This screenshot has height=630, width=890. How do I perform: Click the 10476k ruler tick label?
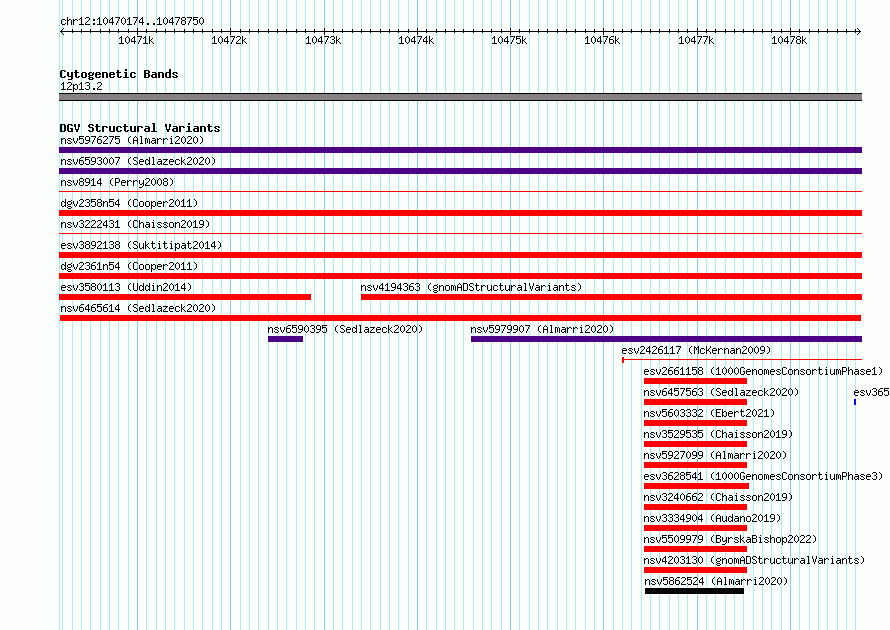point(602,40)
